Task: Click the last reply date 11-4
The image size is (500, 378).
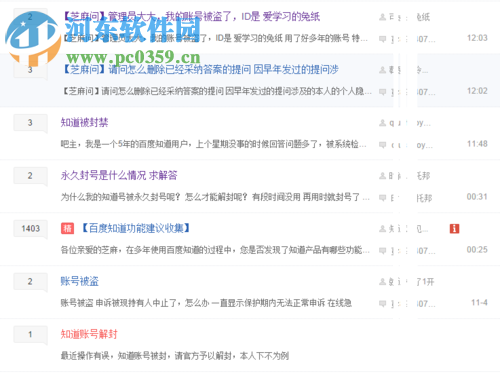Action: (x=479, y=303)
